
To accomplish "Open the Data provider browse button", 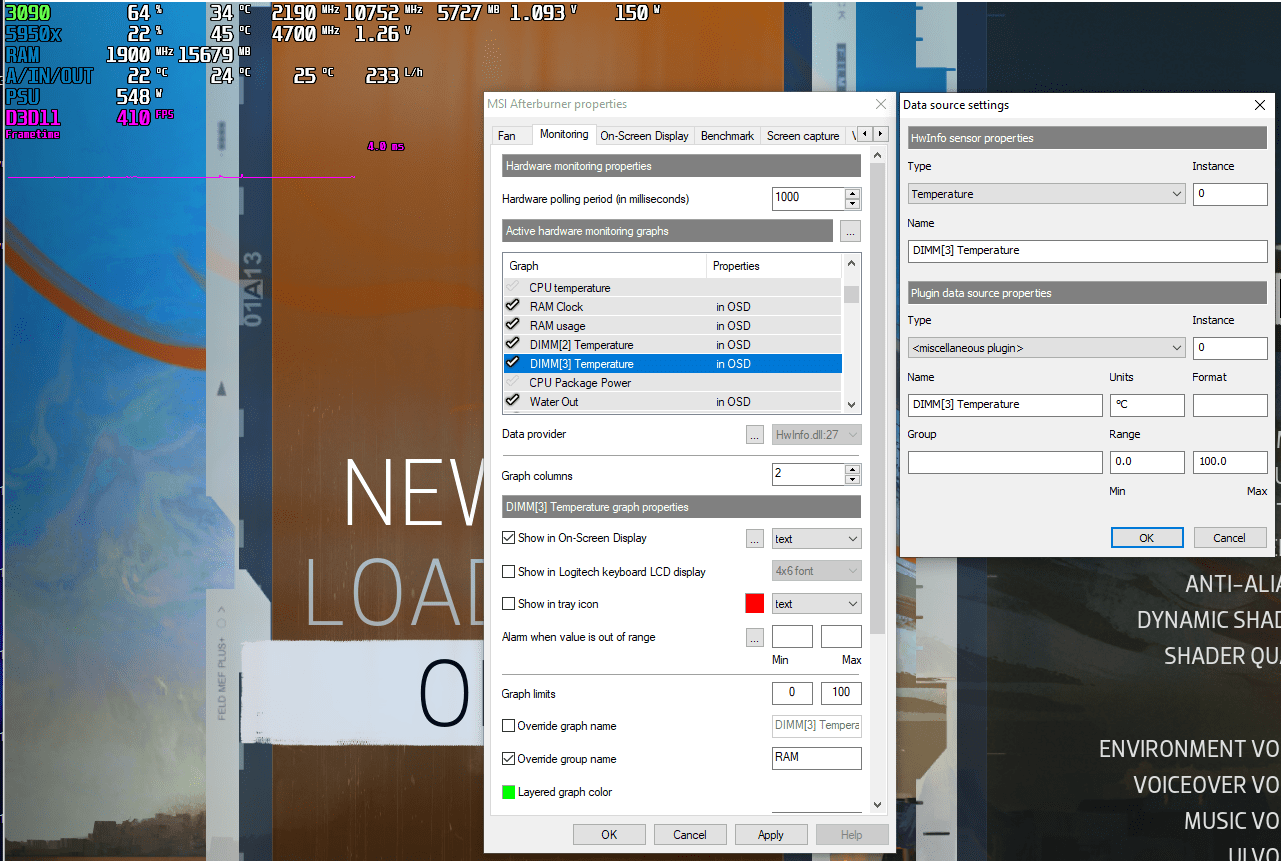I will [x=756, y=435].
